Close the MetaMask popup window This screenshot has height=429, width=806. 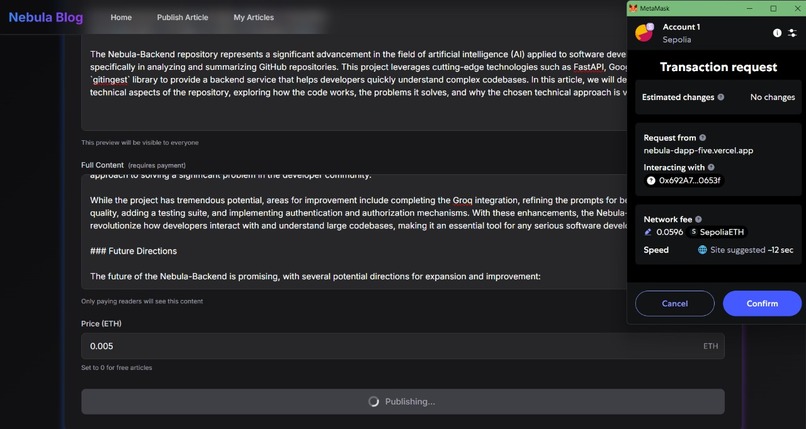[797, 8]
